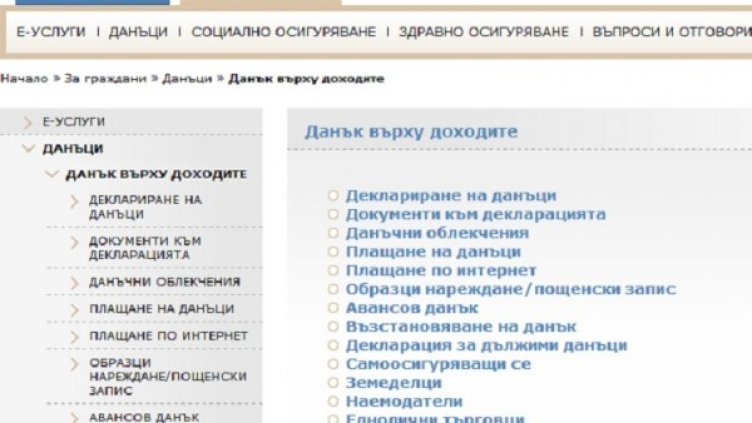This screenshot has height=423, width=752.
Task: Open ОБРАЗЦИ НАРЕЖДАНЕ/ПОЩЕНСКИ ЗАПИС sidebar item
Action: click(x=168, y=376)
